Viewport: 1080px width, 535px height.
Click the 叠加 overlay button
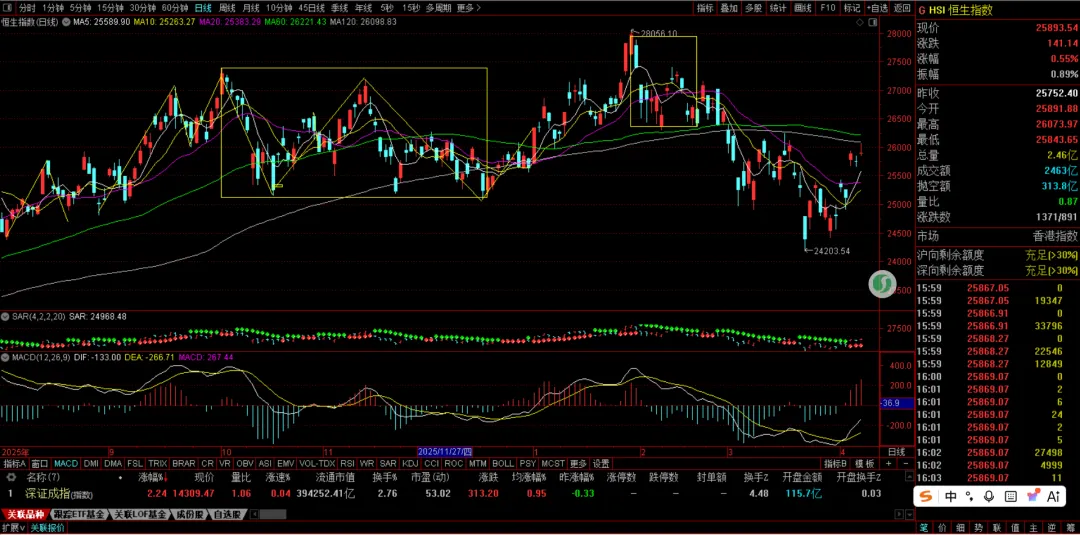[x=729, y=8]
